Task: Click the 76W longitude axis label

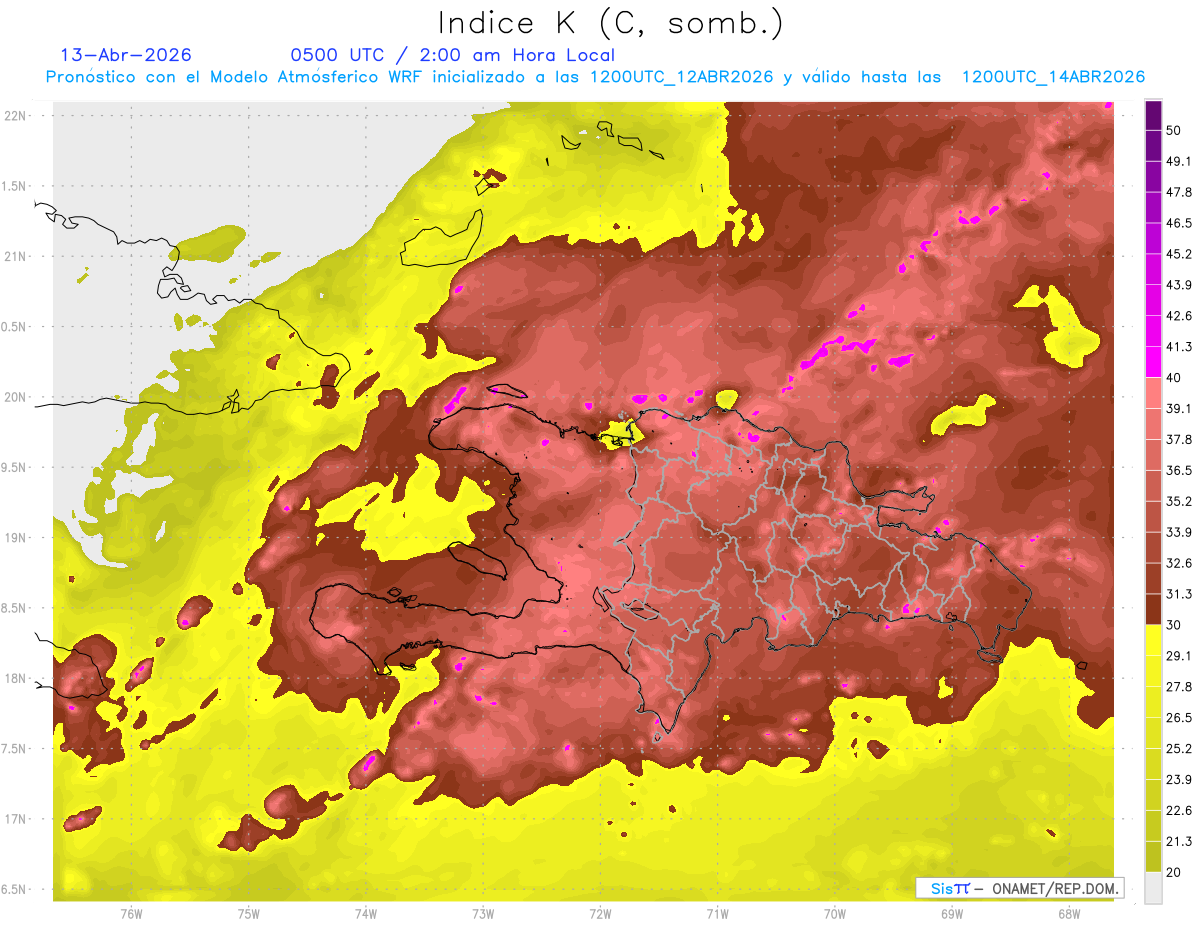Action: coord(131,914)
